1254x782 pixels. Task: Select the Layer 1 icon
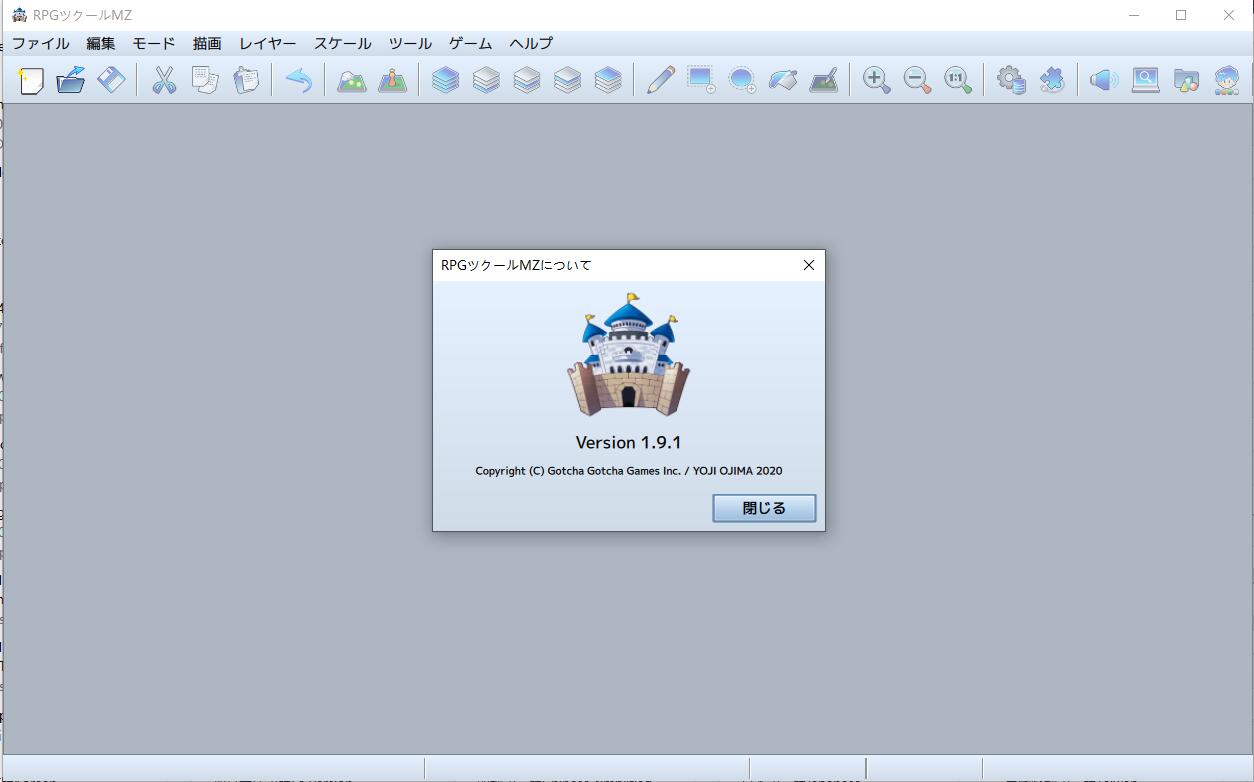pyautogui.click(x=486, y=80)
